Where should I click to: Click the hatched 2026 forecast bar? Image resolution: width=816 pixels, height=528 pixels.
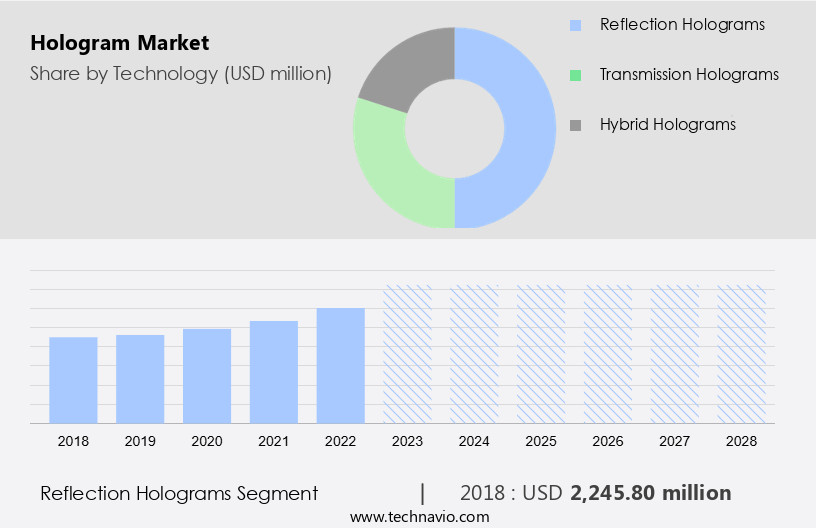tap(608, 354)
